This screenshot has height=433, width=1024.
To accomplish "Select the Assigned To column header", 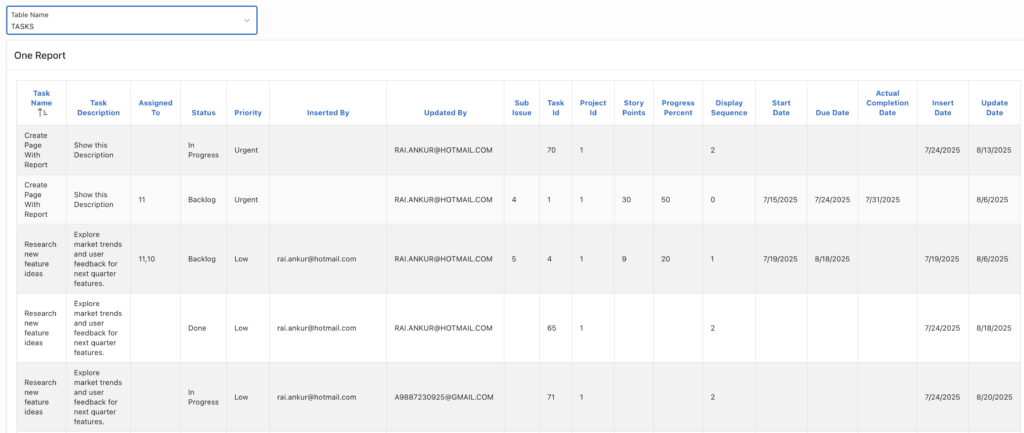I will pos(155,108).
